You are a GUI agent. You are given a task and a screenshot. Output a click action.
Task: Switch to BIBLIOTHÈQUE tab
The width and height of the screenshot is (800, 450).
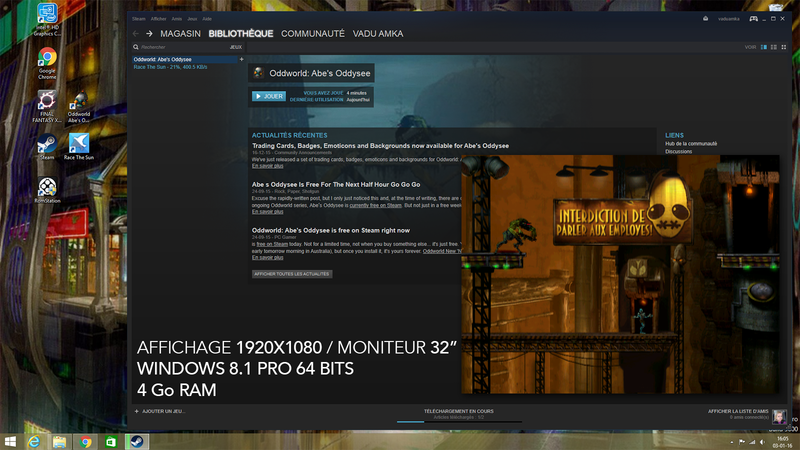click(x=241, y=34)
